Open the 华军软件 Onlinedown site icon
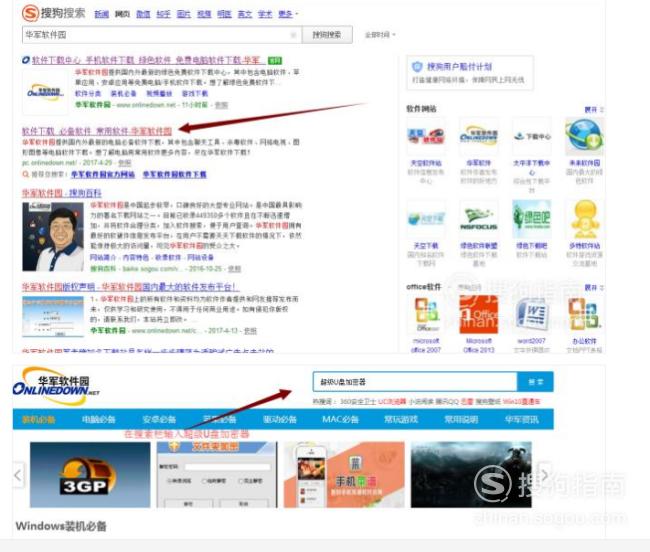 click(478, 136)
